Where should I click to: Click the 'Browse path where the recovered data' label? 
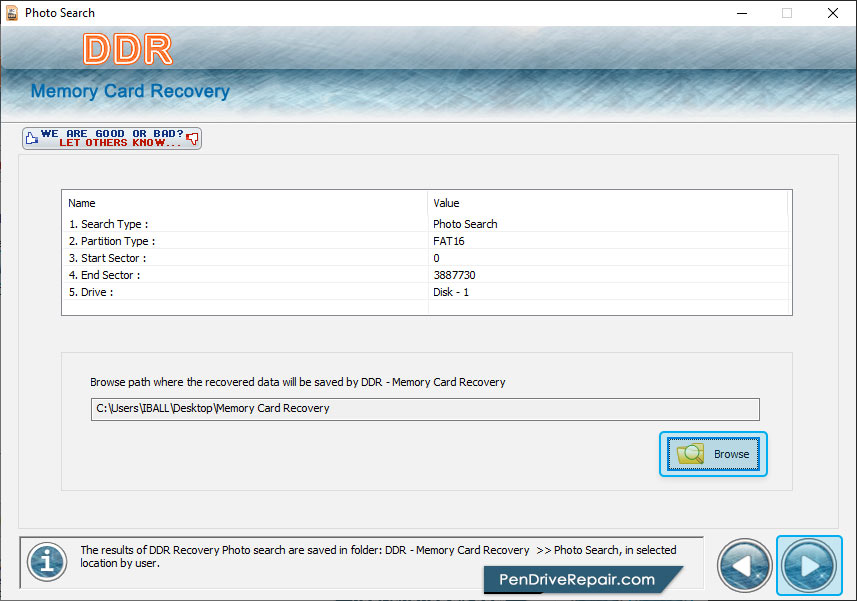point(298,382)
